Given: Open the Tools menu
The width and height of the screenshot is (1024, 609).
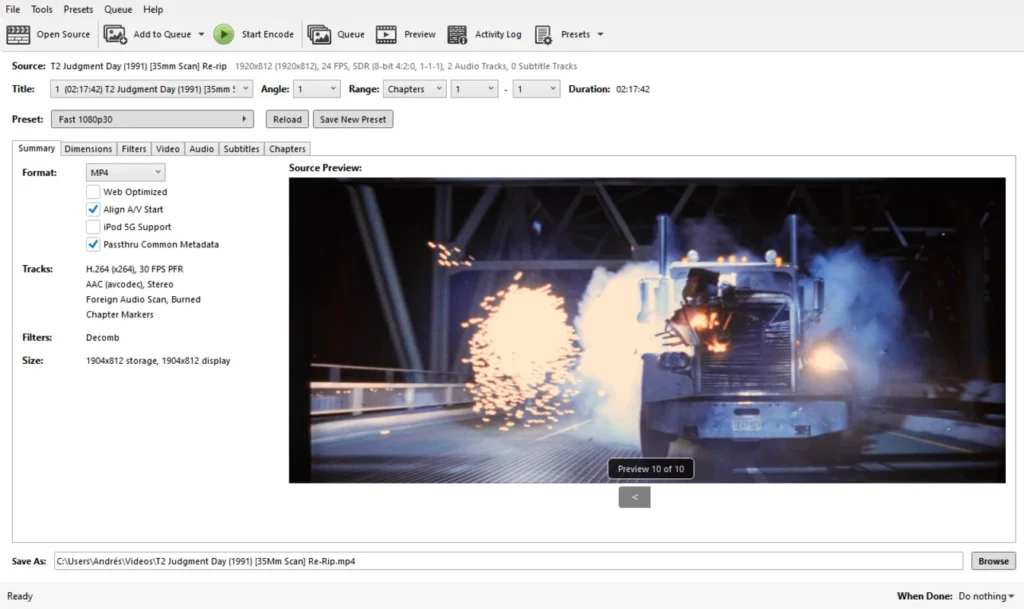Looking at the screenshot, I should tap(42, 9).
